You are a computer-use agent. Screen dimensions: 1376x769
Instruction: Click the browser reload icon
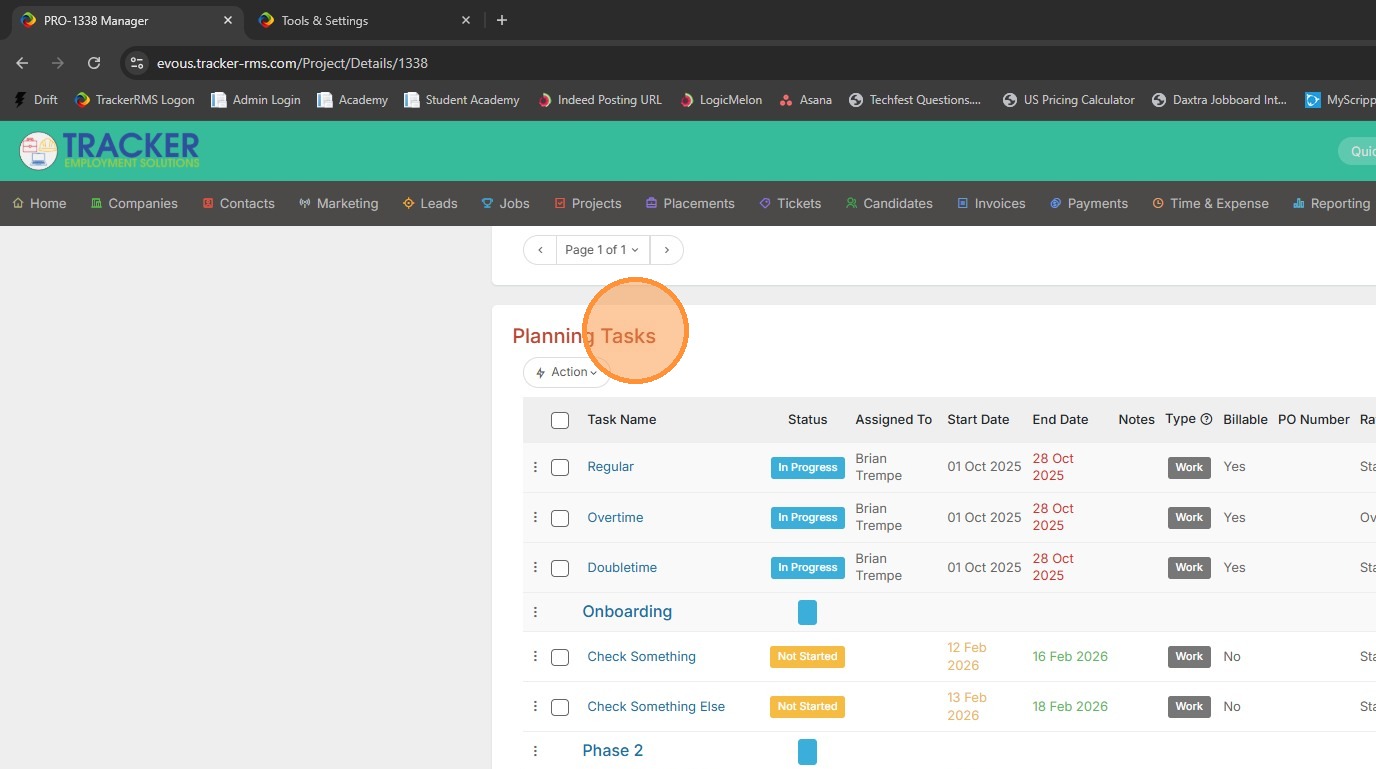pyautogui.click(x=94, y=63)
